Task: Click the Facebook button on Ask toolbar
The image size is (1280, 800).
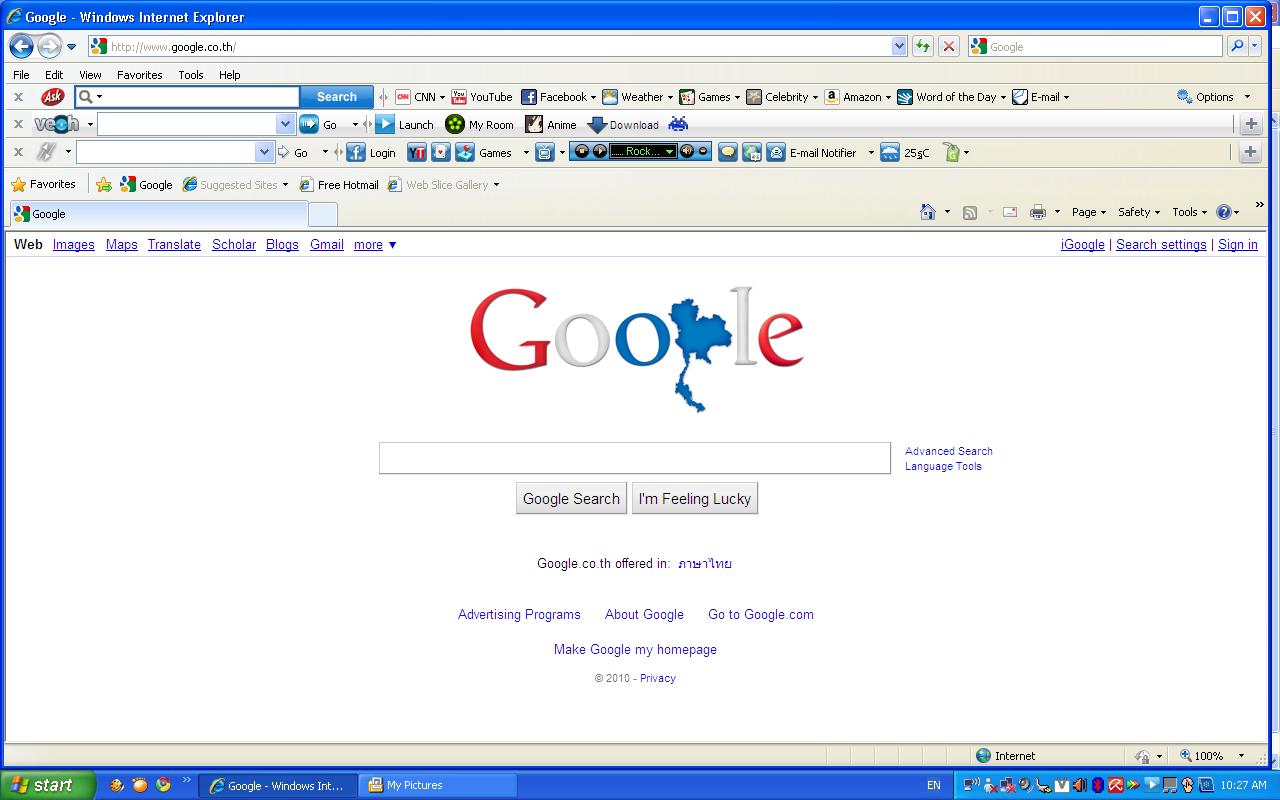Action: tap(558, 97)
